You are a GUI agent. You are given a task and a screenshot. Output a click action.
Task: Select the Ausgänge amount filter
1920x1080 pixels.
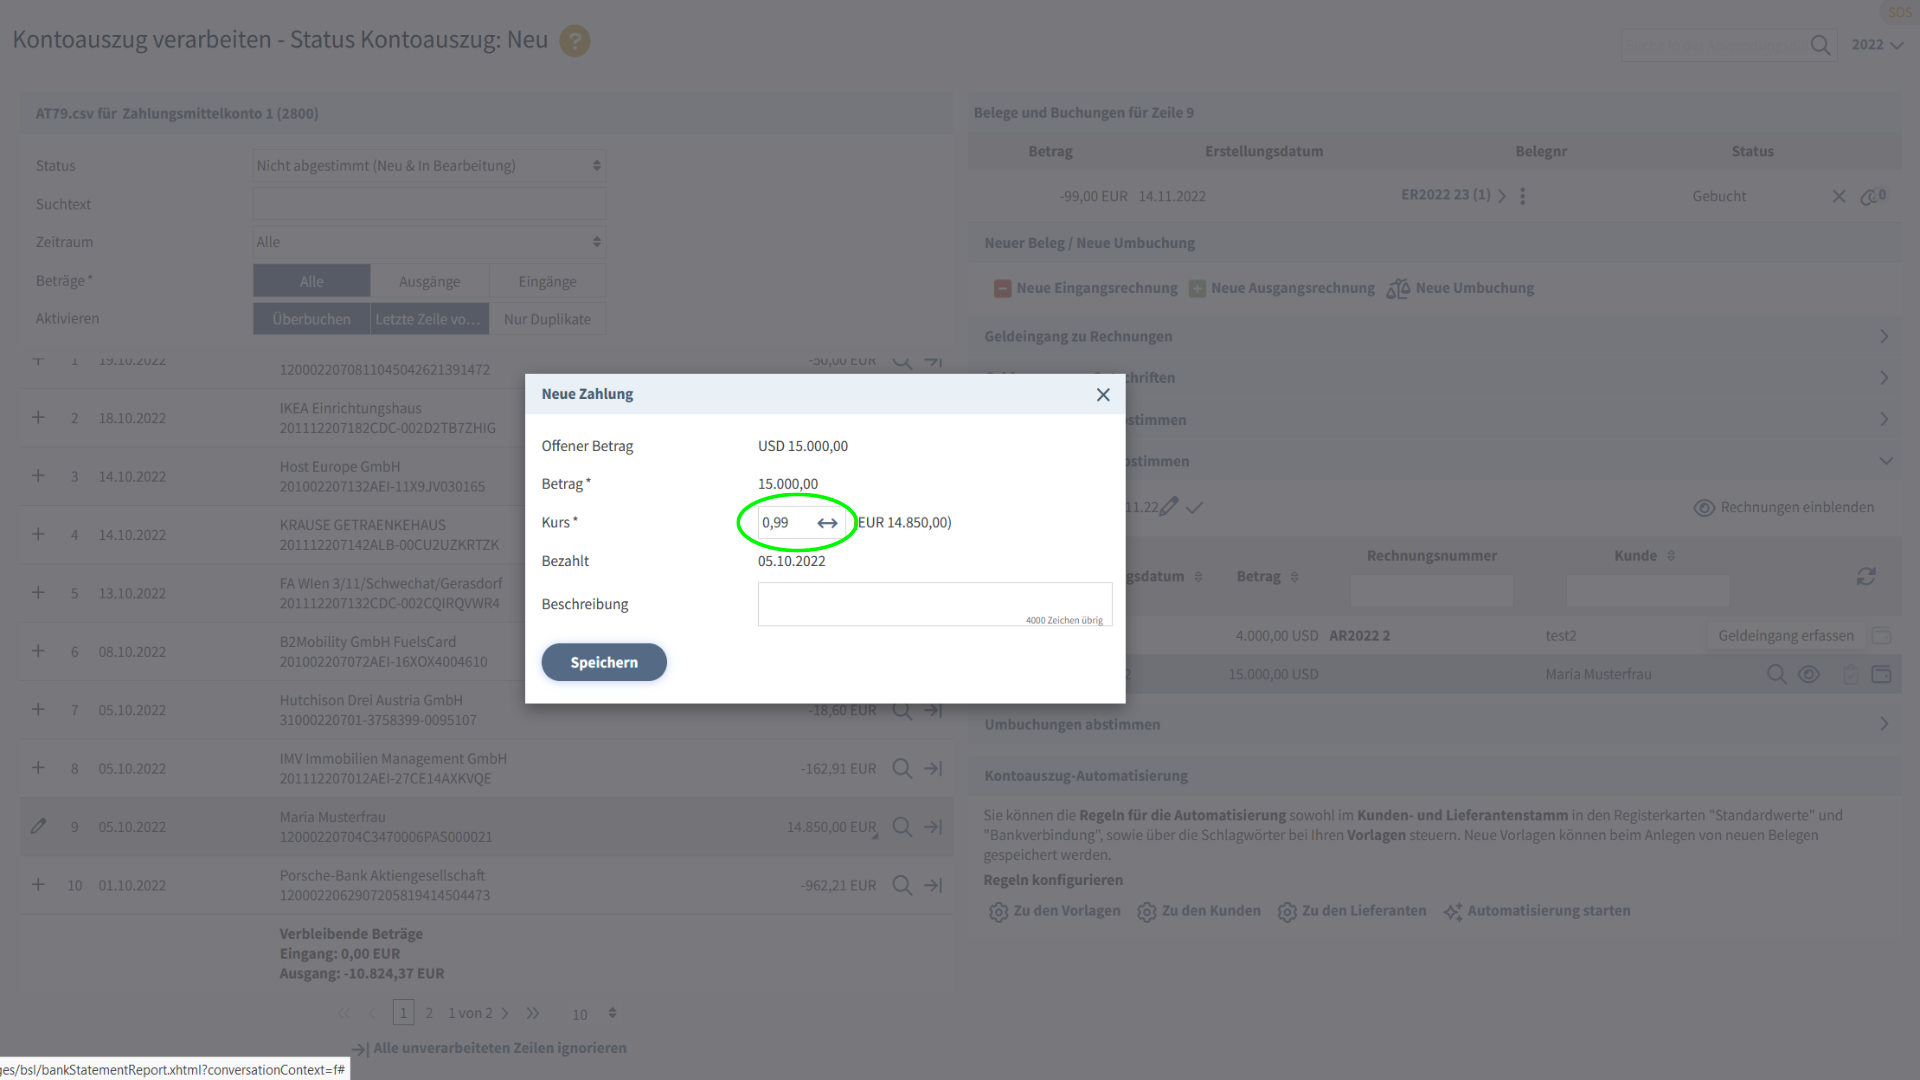[x=429, y=281]
